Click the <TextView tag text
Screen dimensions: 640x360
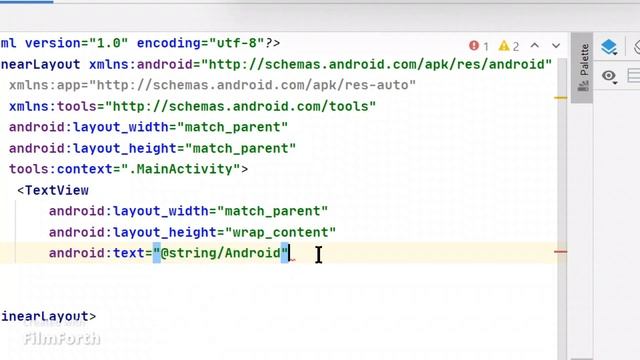pyautogui.click(x=53, y=190)
